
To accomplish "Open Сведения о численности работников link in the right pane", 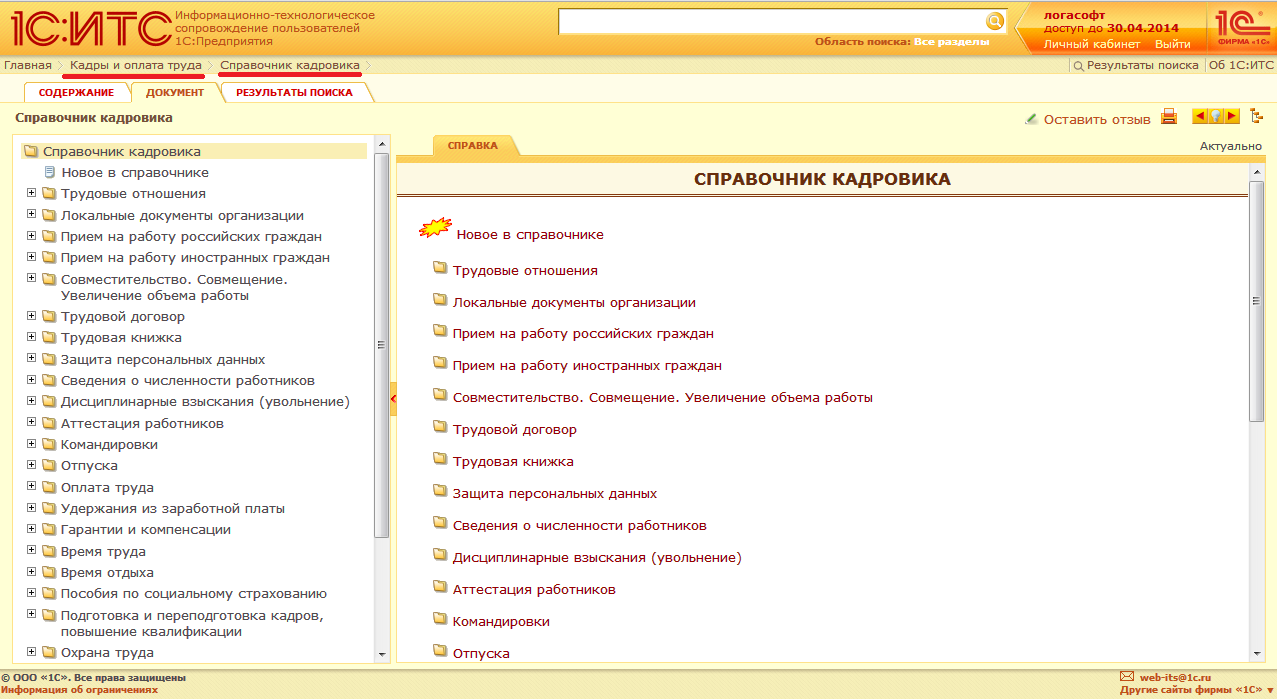I will [580, 525].
